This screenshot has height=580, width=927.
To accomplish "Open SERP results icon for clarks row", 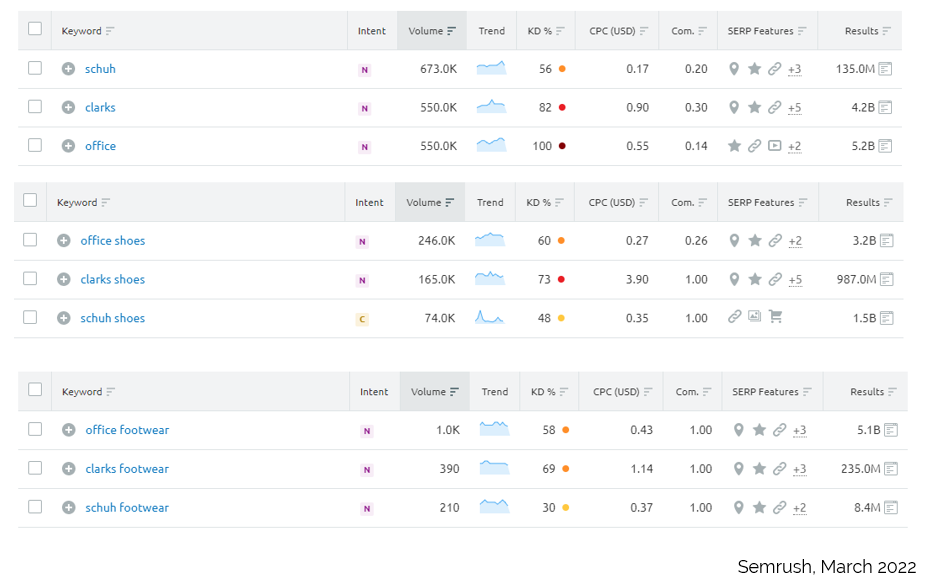I will (x=885, y=108).
